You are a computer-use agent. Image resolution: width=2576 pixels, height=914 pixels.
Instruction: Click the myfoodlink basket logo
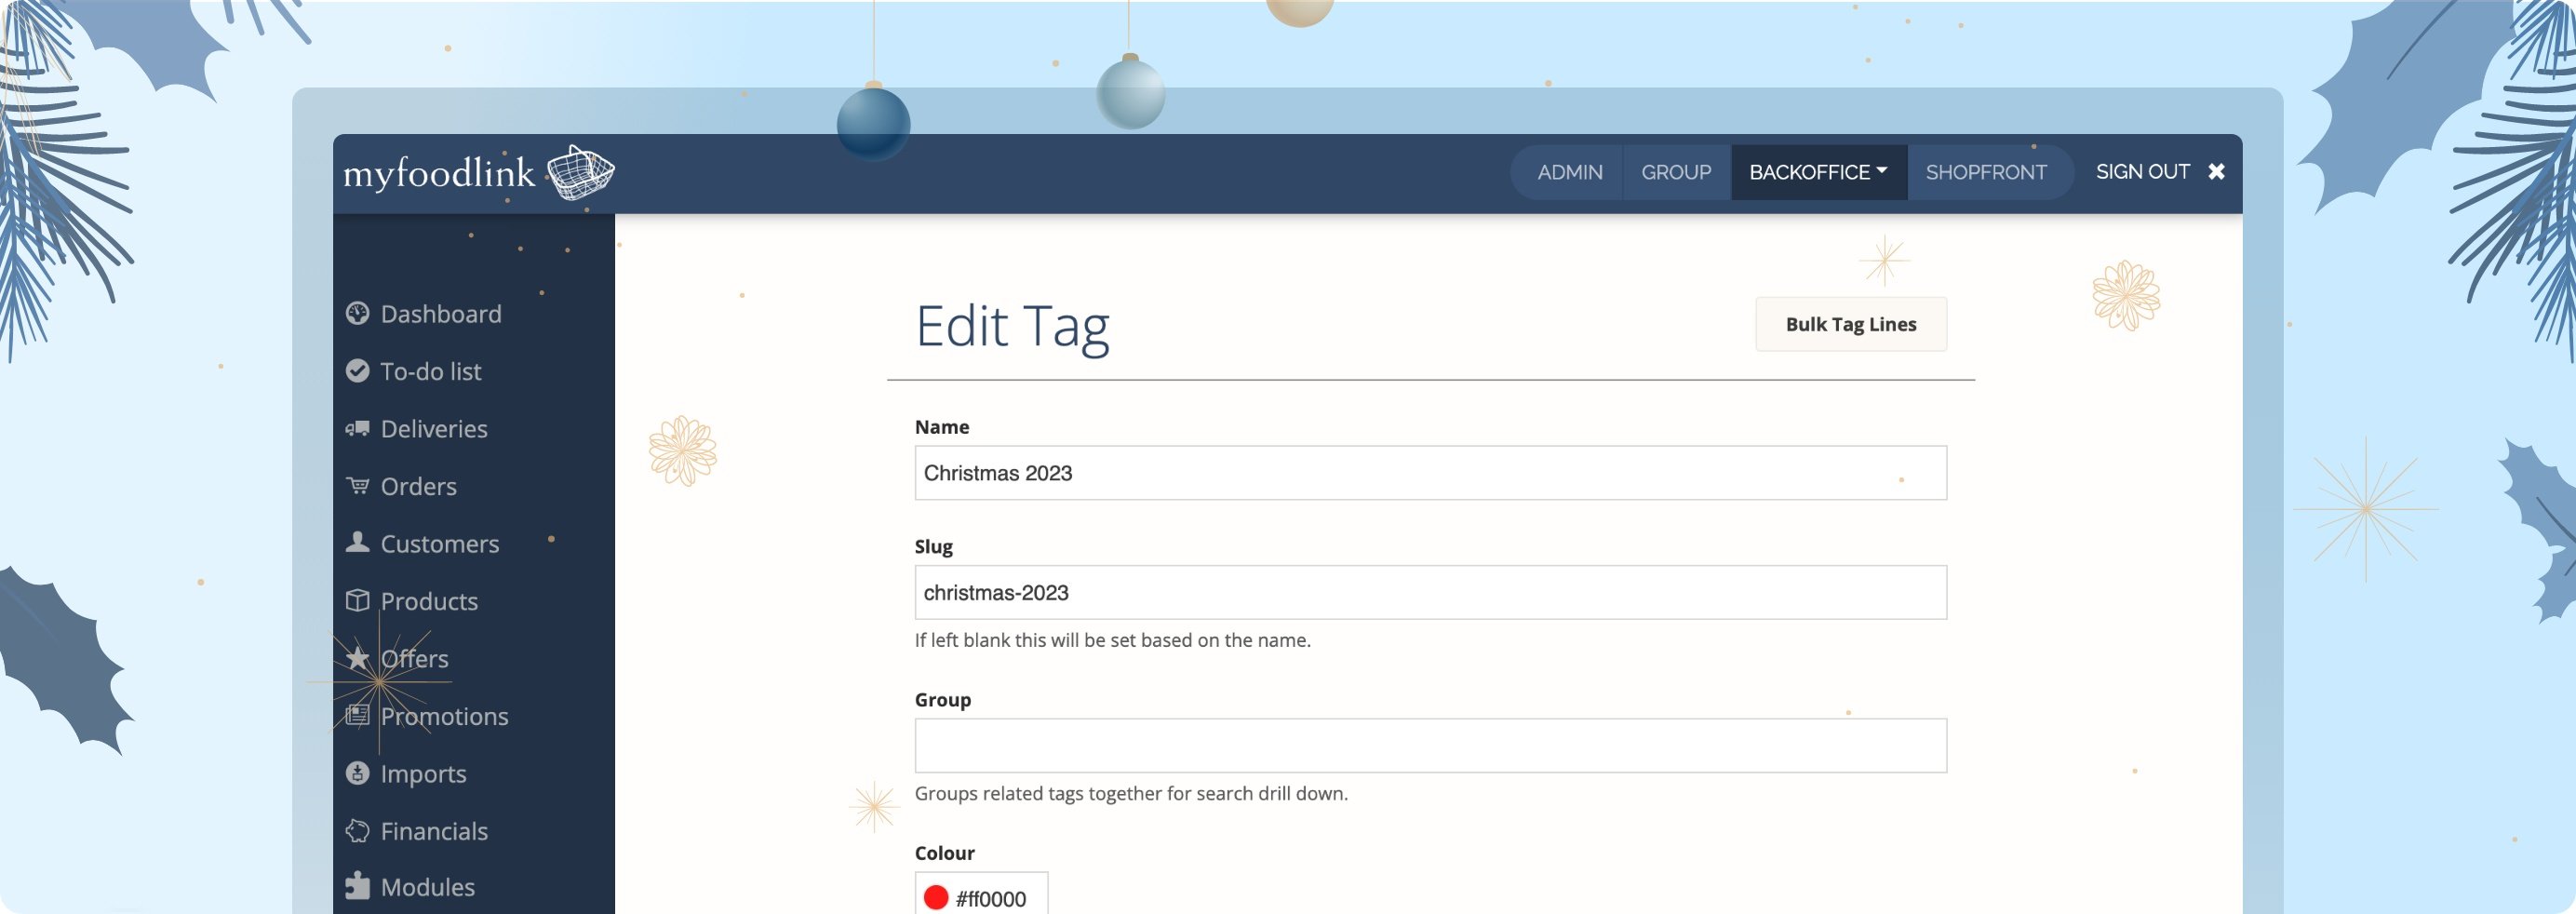click(581, 172)
